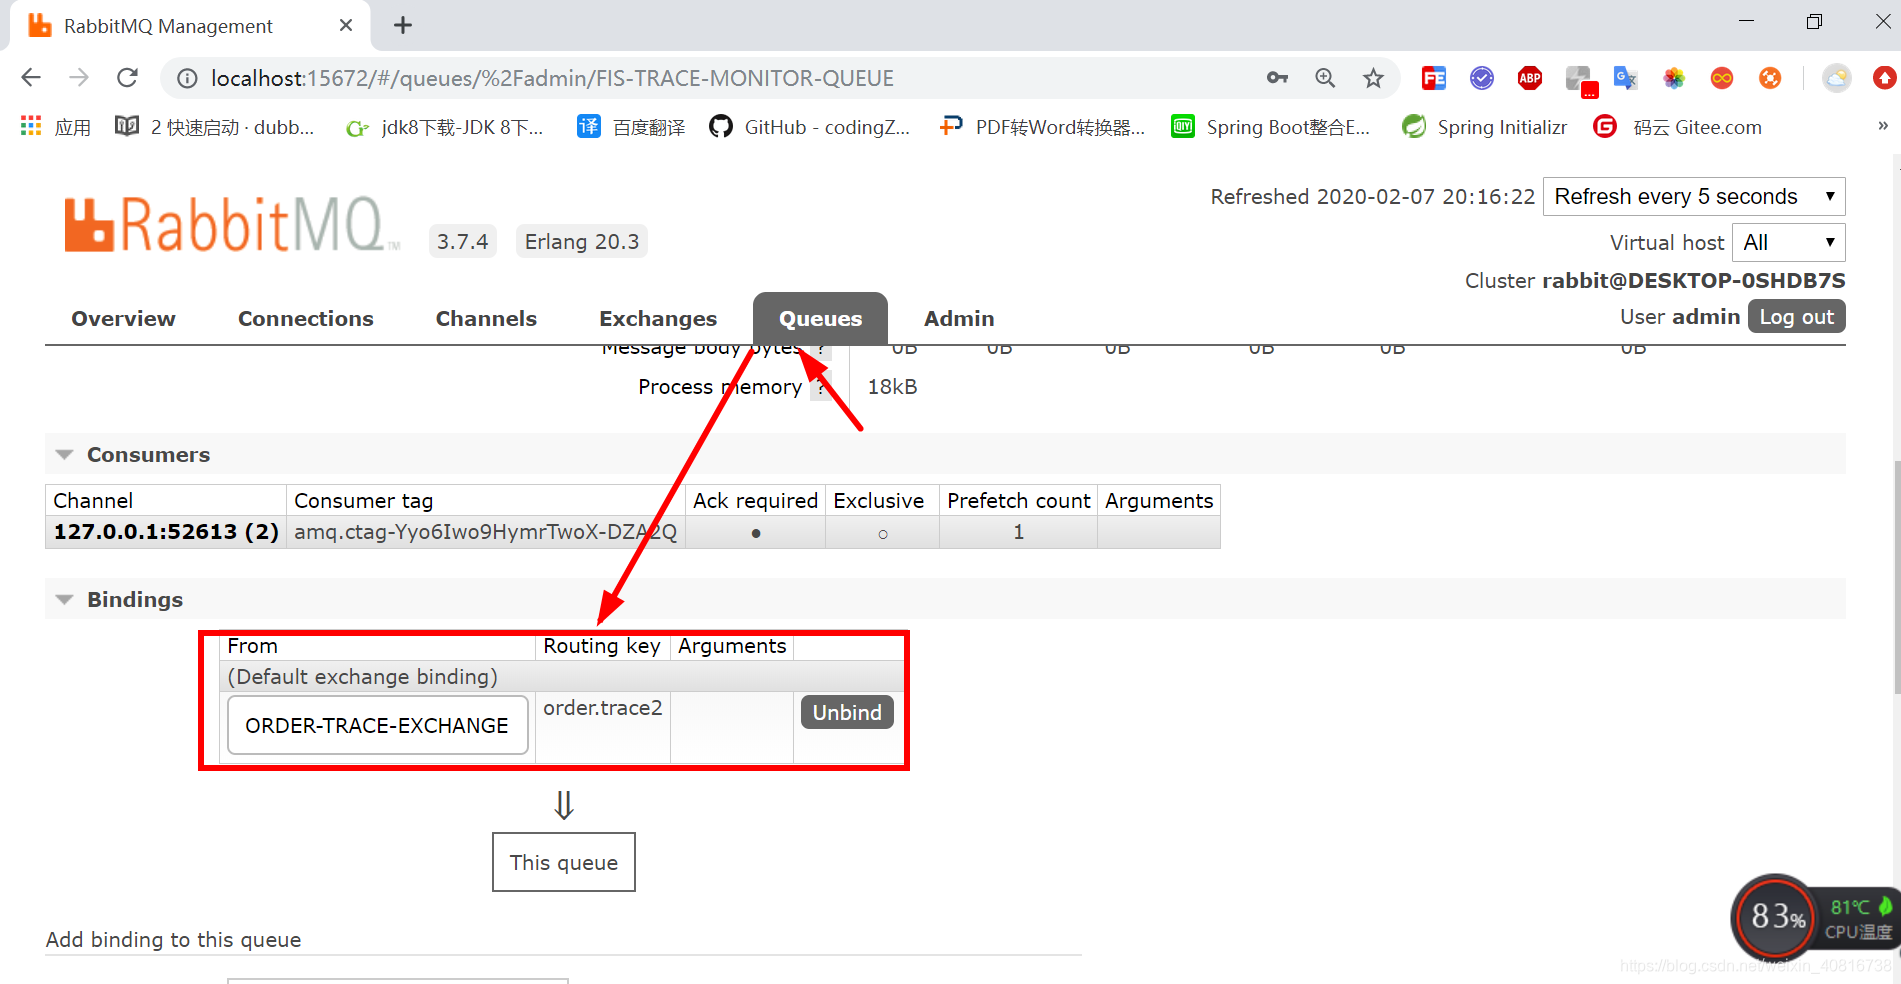The image size is (1901, 984).
Task: Open the JDK 8 download bookmark
Action: click(445, 127)
